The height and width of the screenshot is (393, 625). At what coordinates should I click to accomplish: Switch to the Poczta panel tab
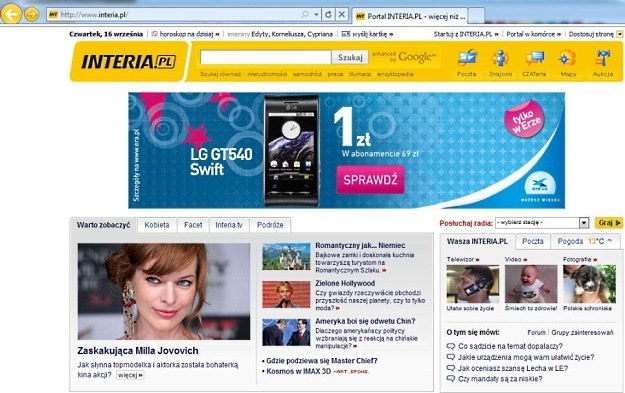pos(533,242)
